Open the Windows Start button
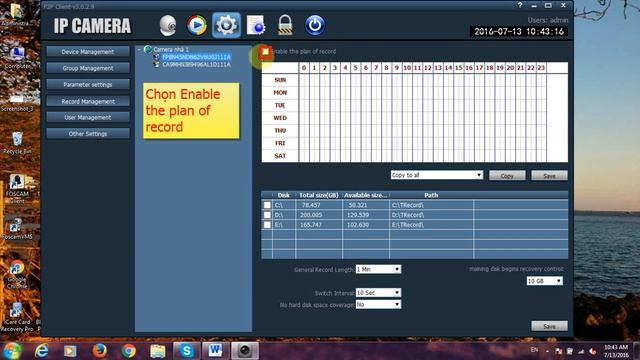 [x=12, y=351]
